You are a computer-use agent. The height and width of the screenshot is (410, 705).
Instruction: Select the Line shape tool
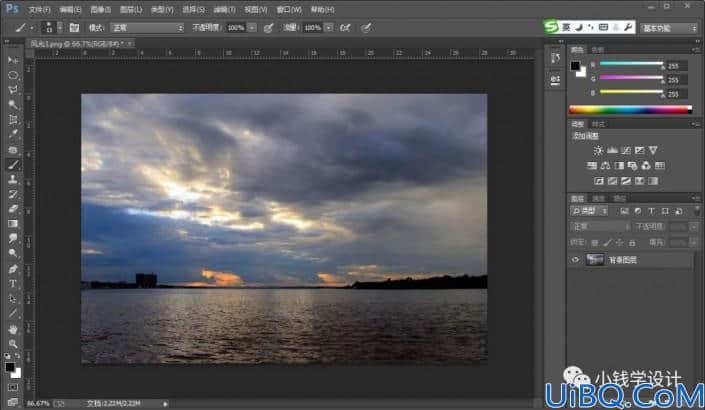point(13,313)
